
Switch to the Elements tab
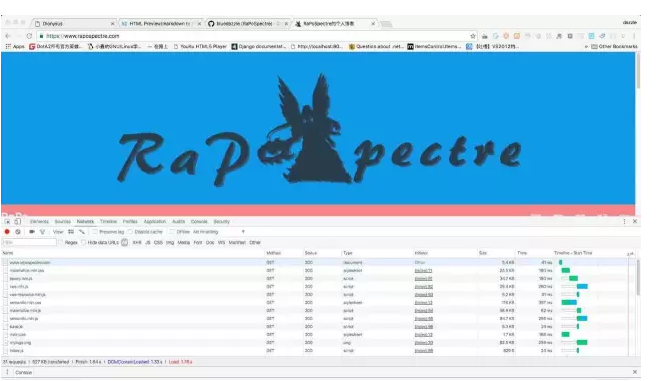pyautogui.click(x=39, y=222)
